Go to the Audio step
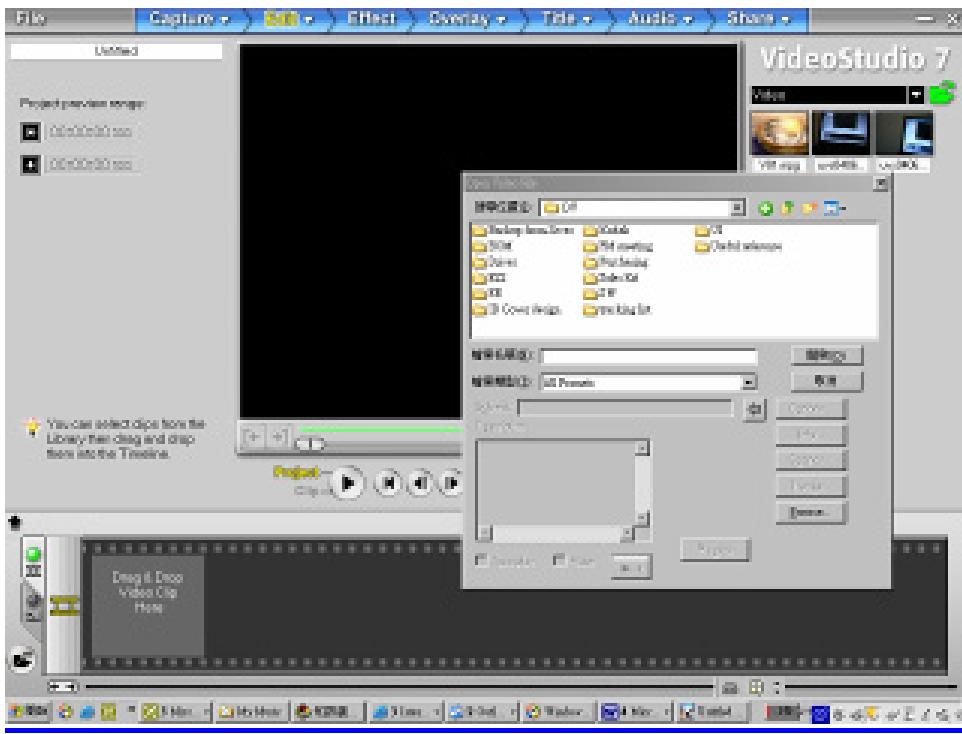The height and width of the screenshot is (734, 962). (659, 20)
